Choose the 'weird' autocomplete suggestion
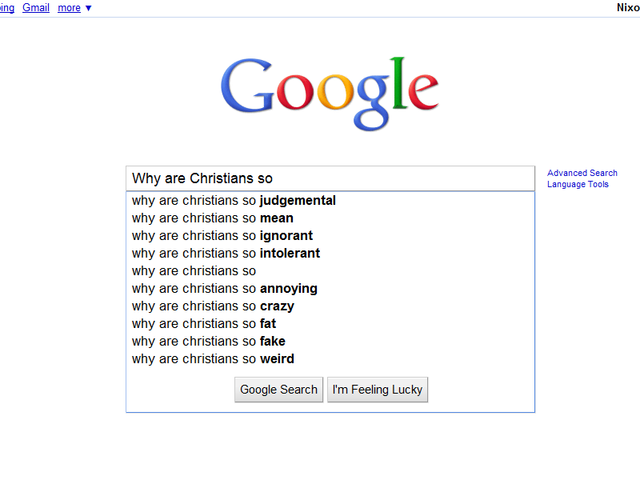The height and width of the screenshot is (480, 640). (x=330, y=358)
